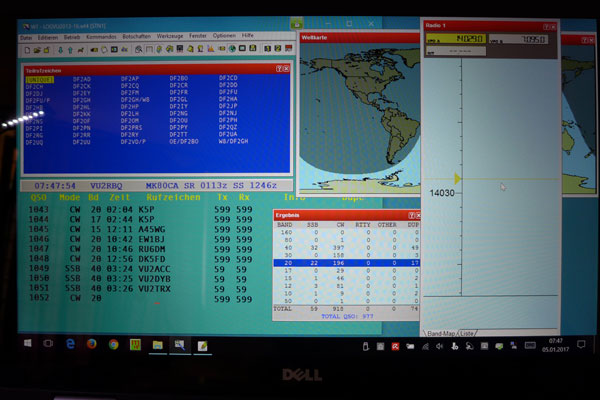Open File Explorer from the taskbar
The height and width of the screenshot is (400, 600).
point(158,345)
